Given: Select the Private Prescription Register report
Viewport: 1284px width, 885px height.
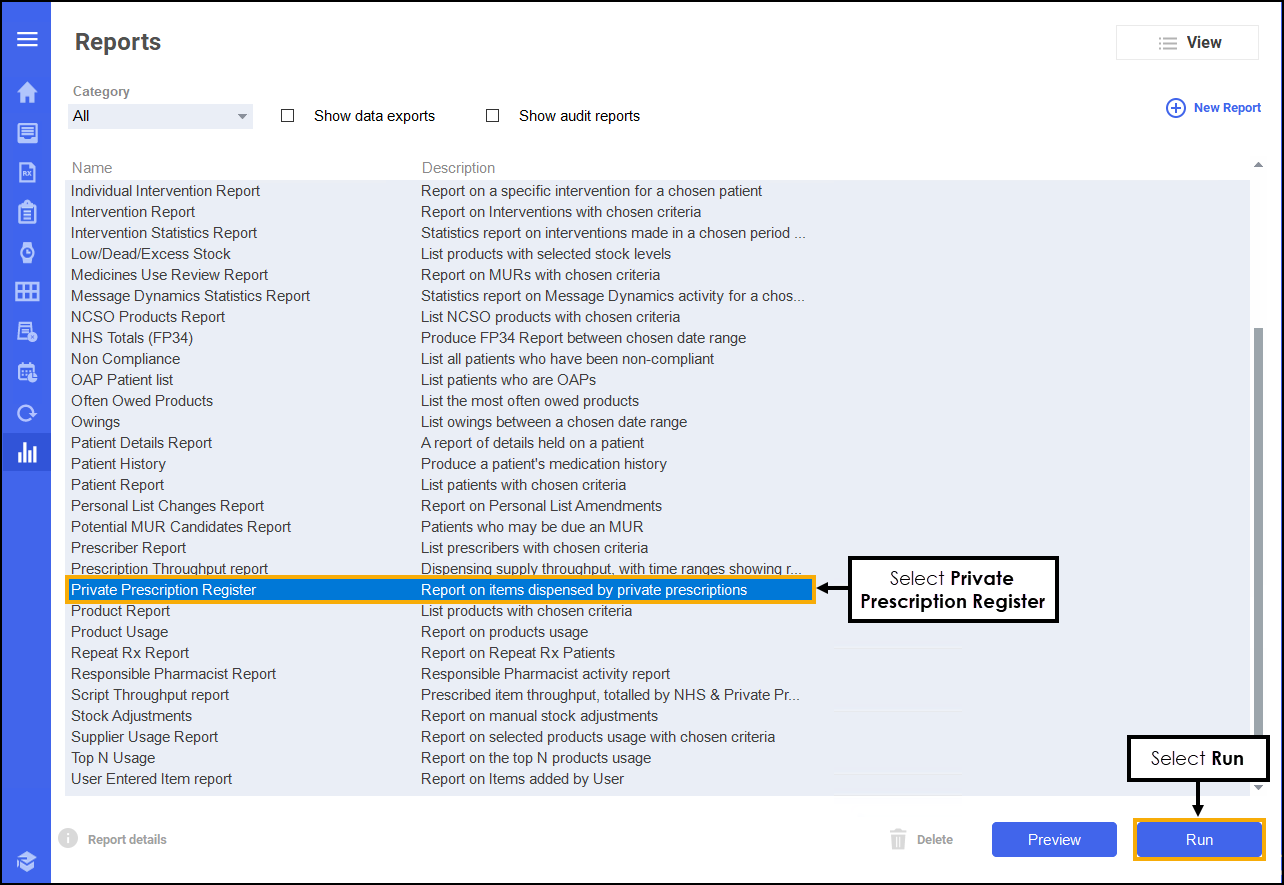Looking at the screenshot, I should (x=164, y=590).
